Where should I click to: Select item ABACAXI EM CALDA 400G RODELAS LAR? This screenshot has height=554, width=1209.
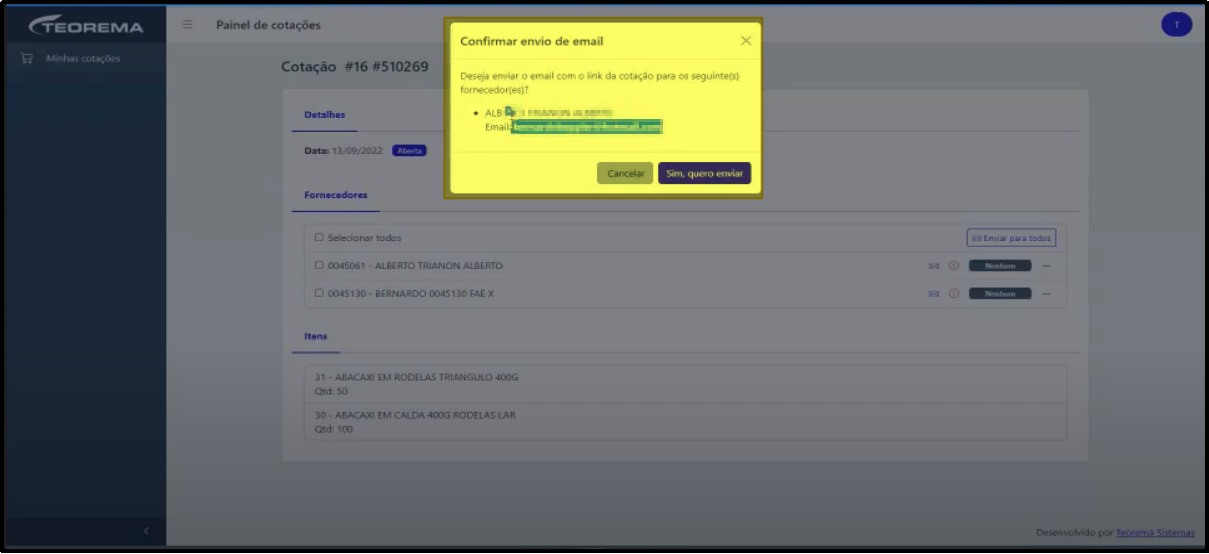coord(685,421)
